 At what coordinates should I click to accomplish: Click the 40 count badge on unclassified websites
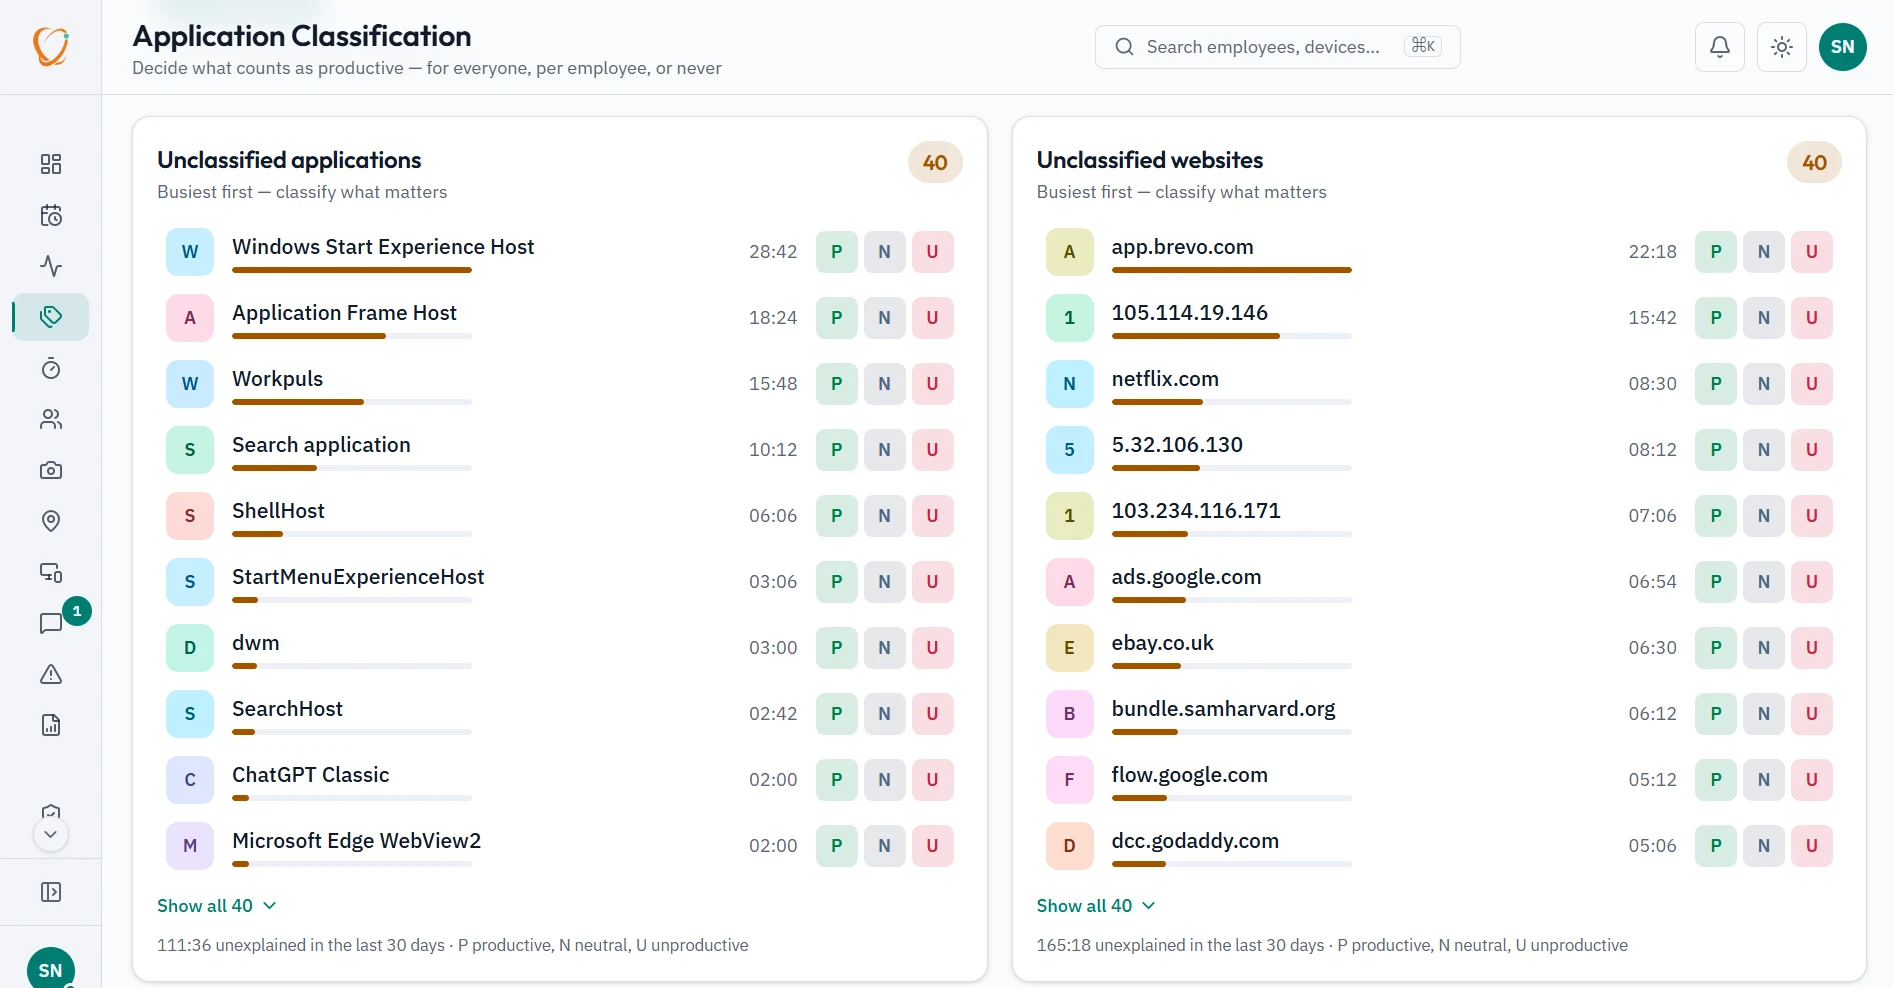tap(1814, 163)
